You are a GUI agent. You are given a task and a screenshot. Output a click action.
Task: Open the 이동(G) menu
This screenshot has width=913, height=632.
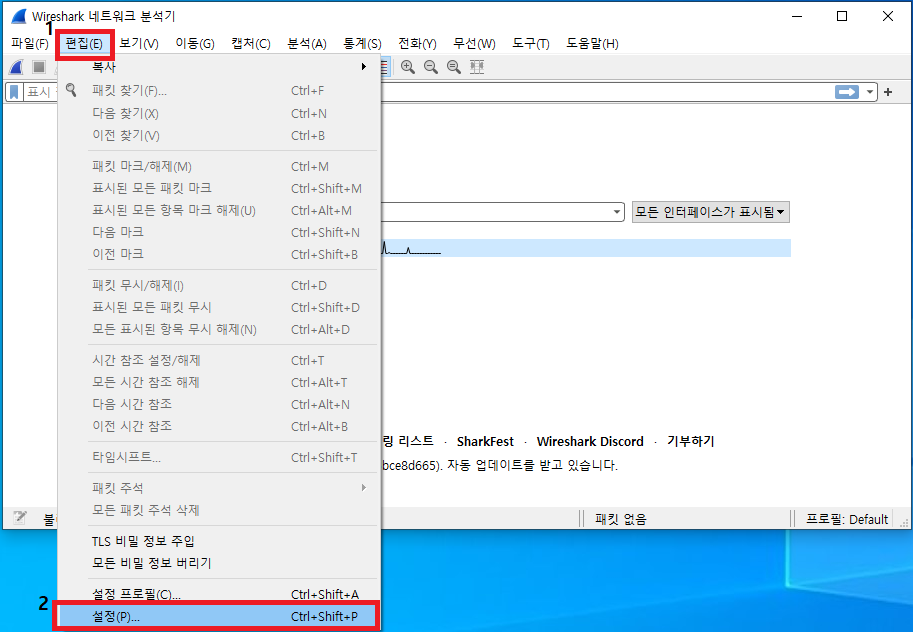tap(195, 44)
